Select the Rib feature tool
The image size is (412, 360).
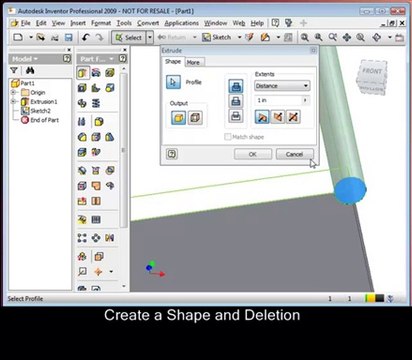coord(96,88)
